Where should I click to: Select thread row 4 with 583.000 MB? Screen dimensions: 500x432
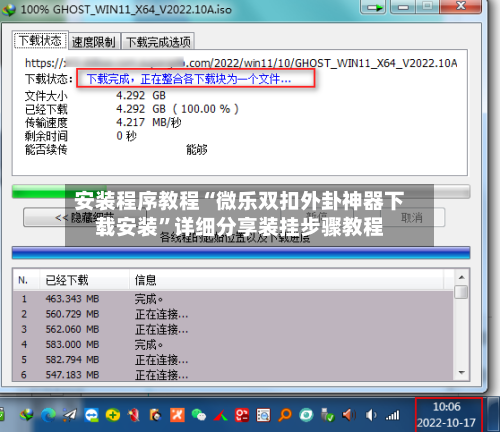click(x=233, y=344)
